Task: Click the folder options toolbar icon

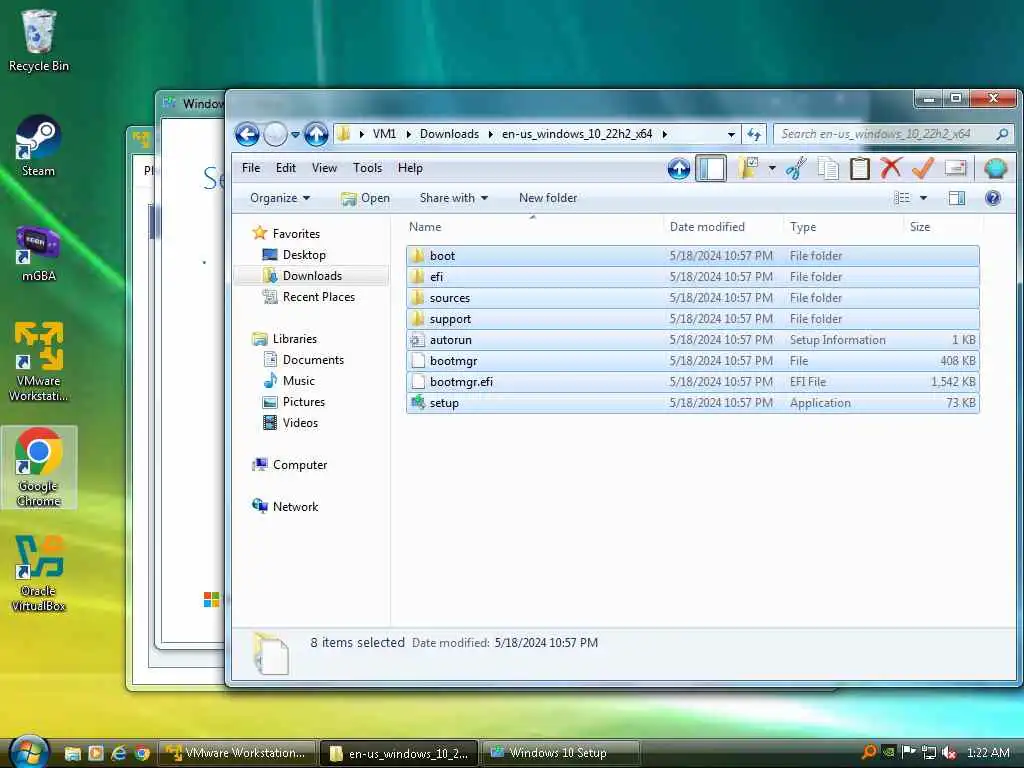Action: [x=748, y=168]
